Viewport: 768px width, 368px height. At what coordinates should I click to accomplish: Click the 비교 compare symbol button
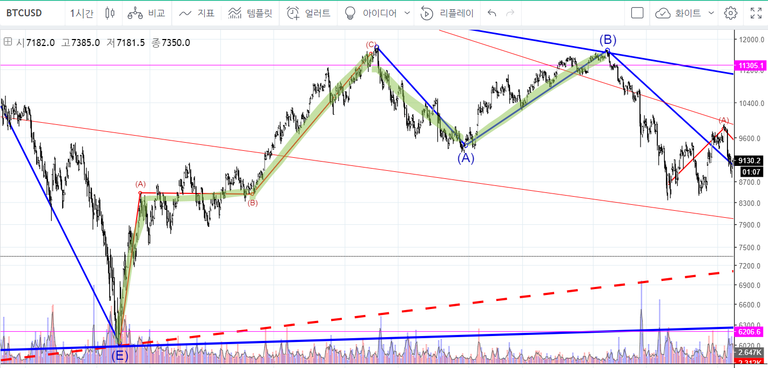tap(146, 13)
